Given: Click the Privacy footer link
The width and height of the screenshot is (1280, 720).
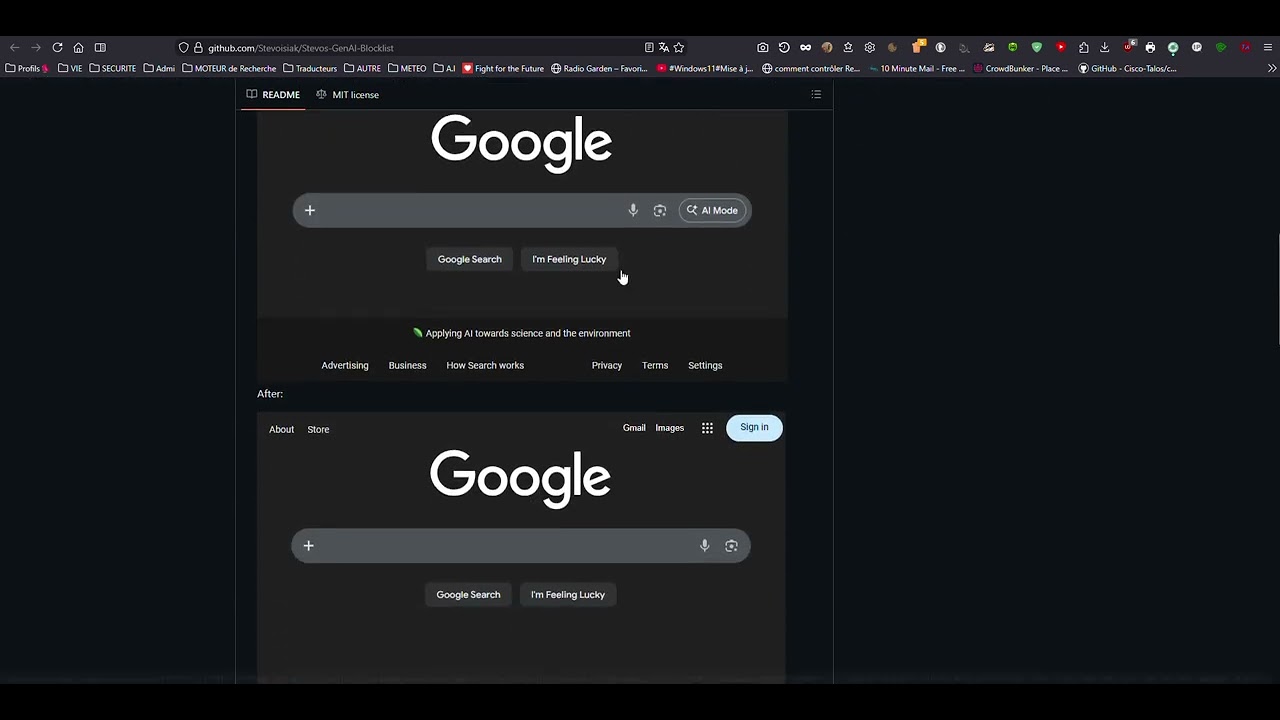Looking at the screenshot, I should point(607,365).
